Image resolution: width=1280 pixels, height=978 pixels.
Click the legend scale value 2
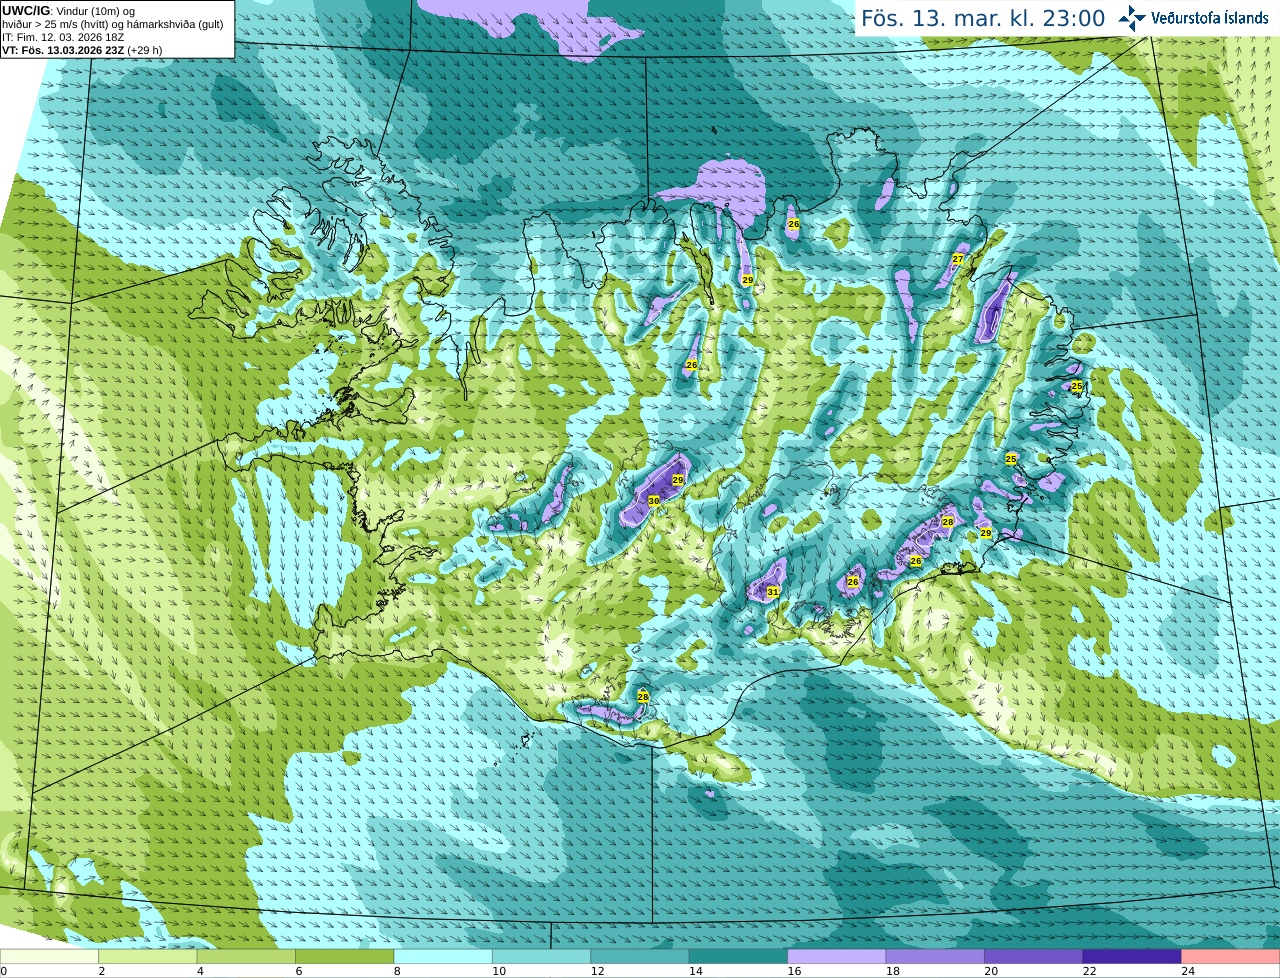[102, 971]
